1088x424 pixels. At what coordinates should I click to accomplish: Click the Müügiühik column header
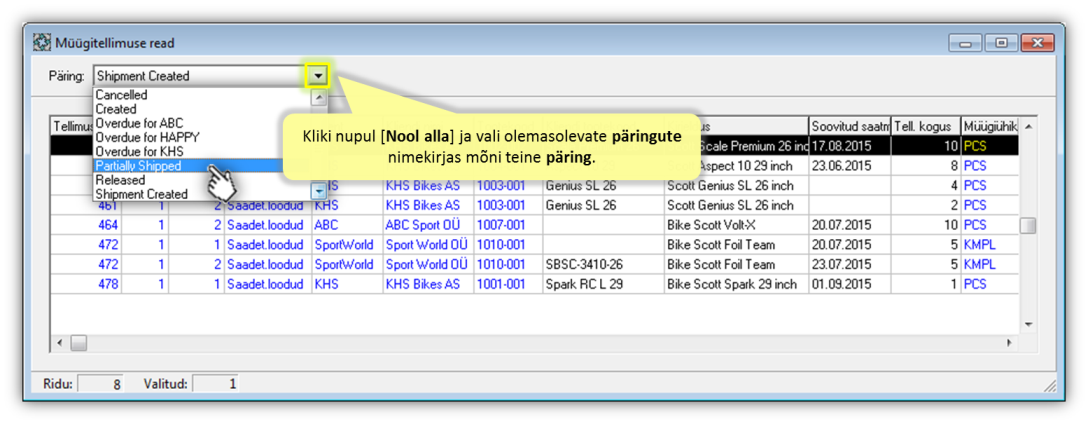click(x=989, y=126)
